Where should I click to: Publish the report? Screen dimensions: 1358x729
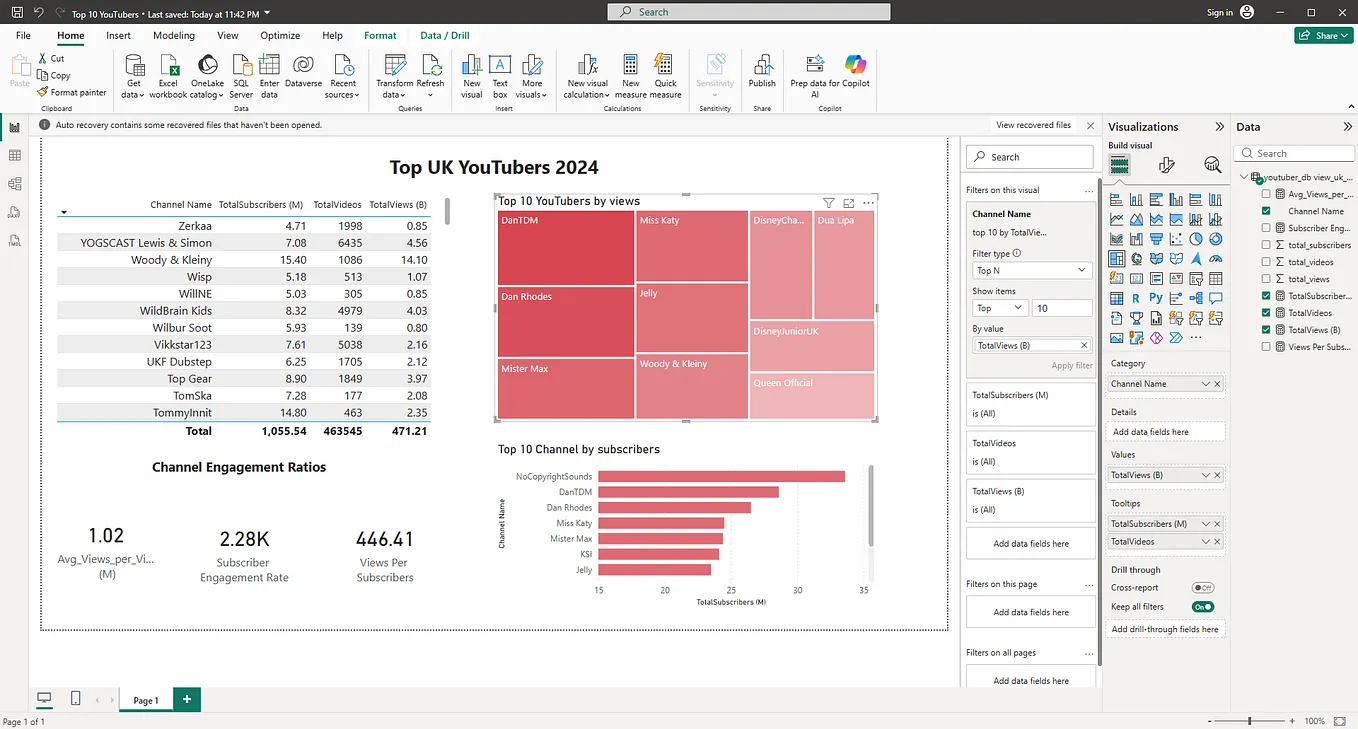(x=762, y=71)
